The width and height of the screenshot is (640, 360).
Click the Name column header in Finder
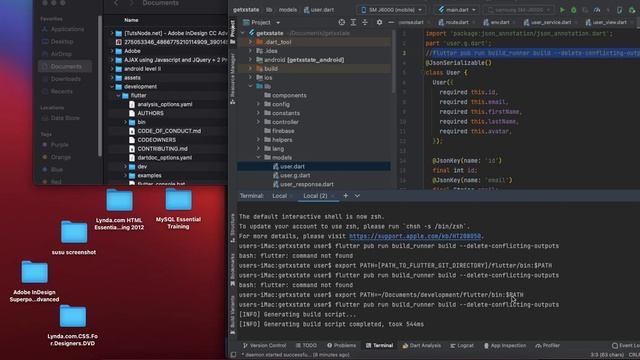pos(131,20)
